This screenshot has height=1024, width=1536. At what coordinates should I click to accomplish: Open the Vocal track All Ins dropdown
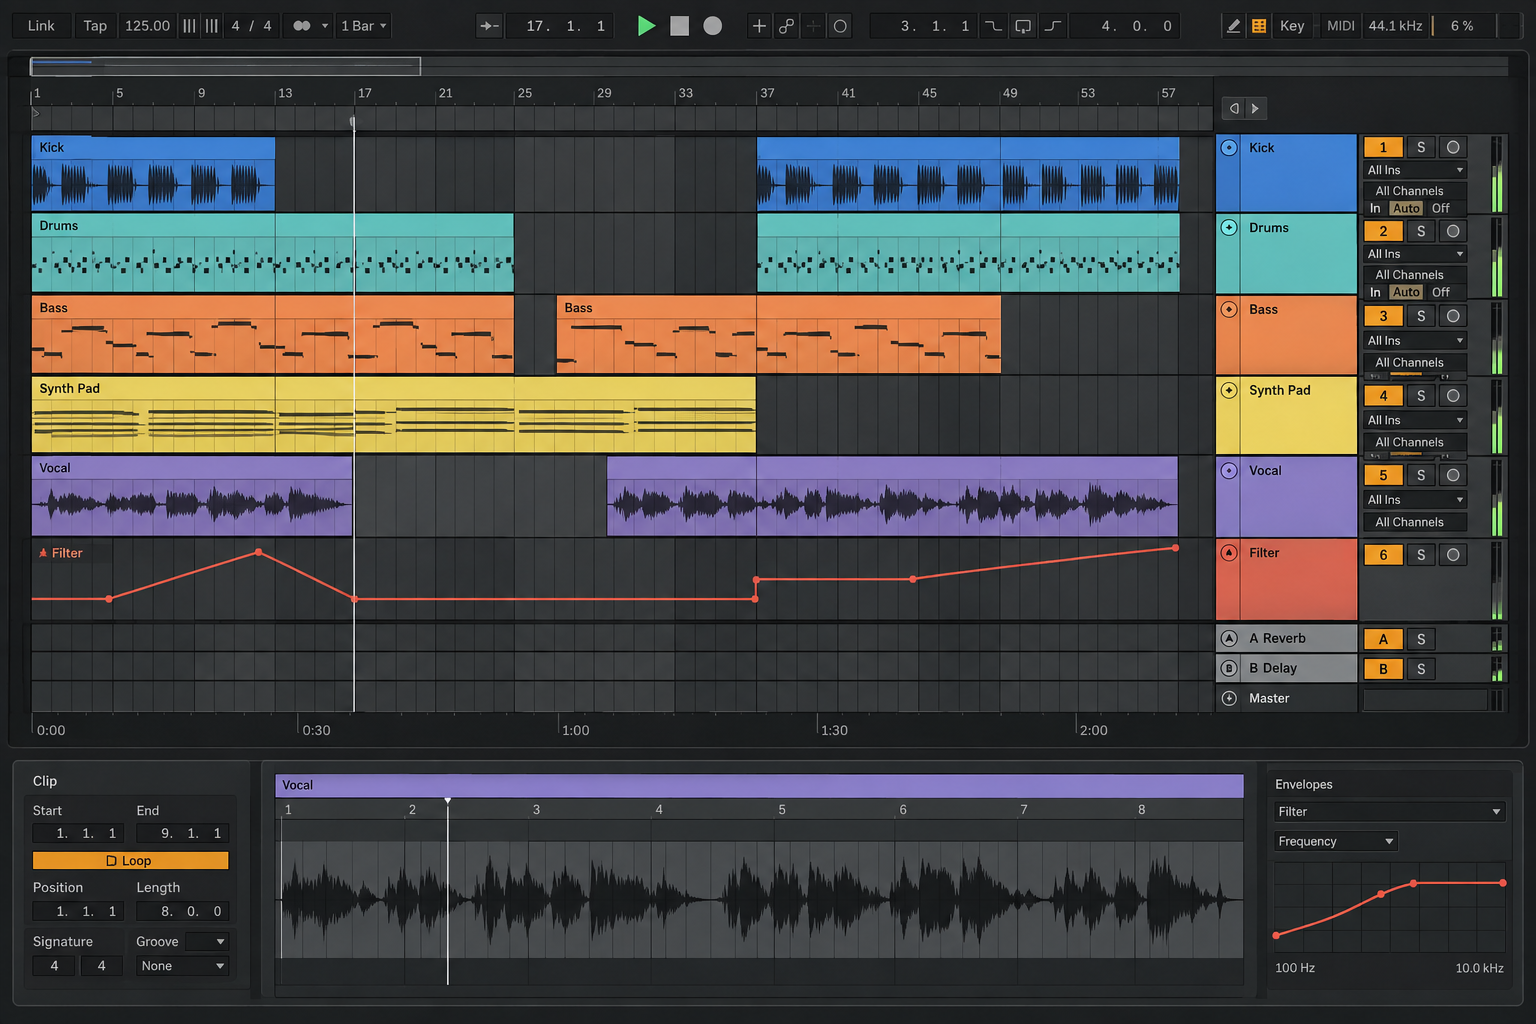click(1415, 500)
